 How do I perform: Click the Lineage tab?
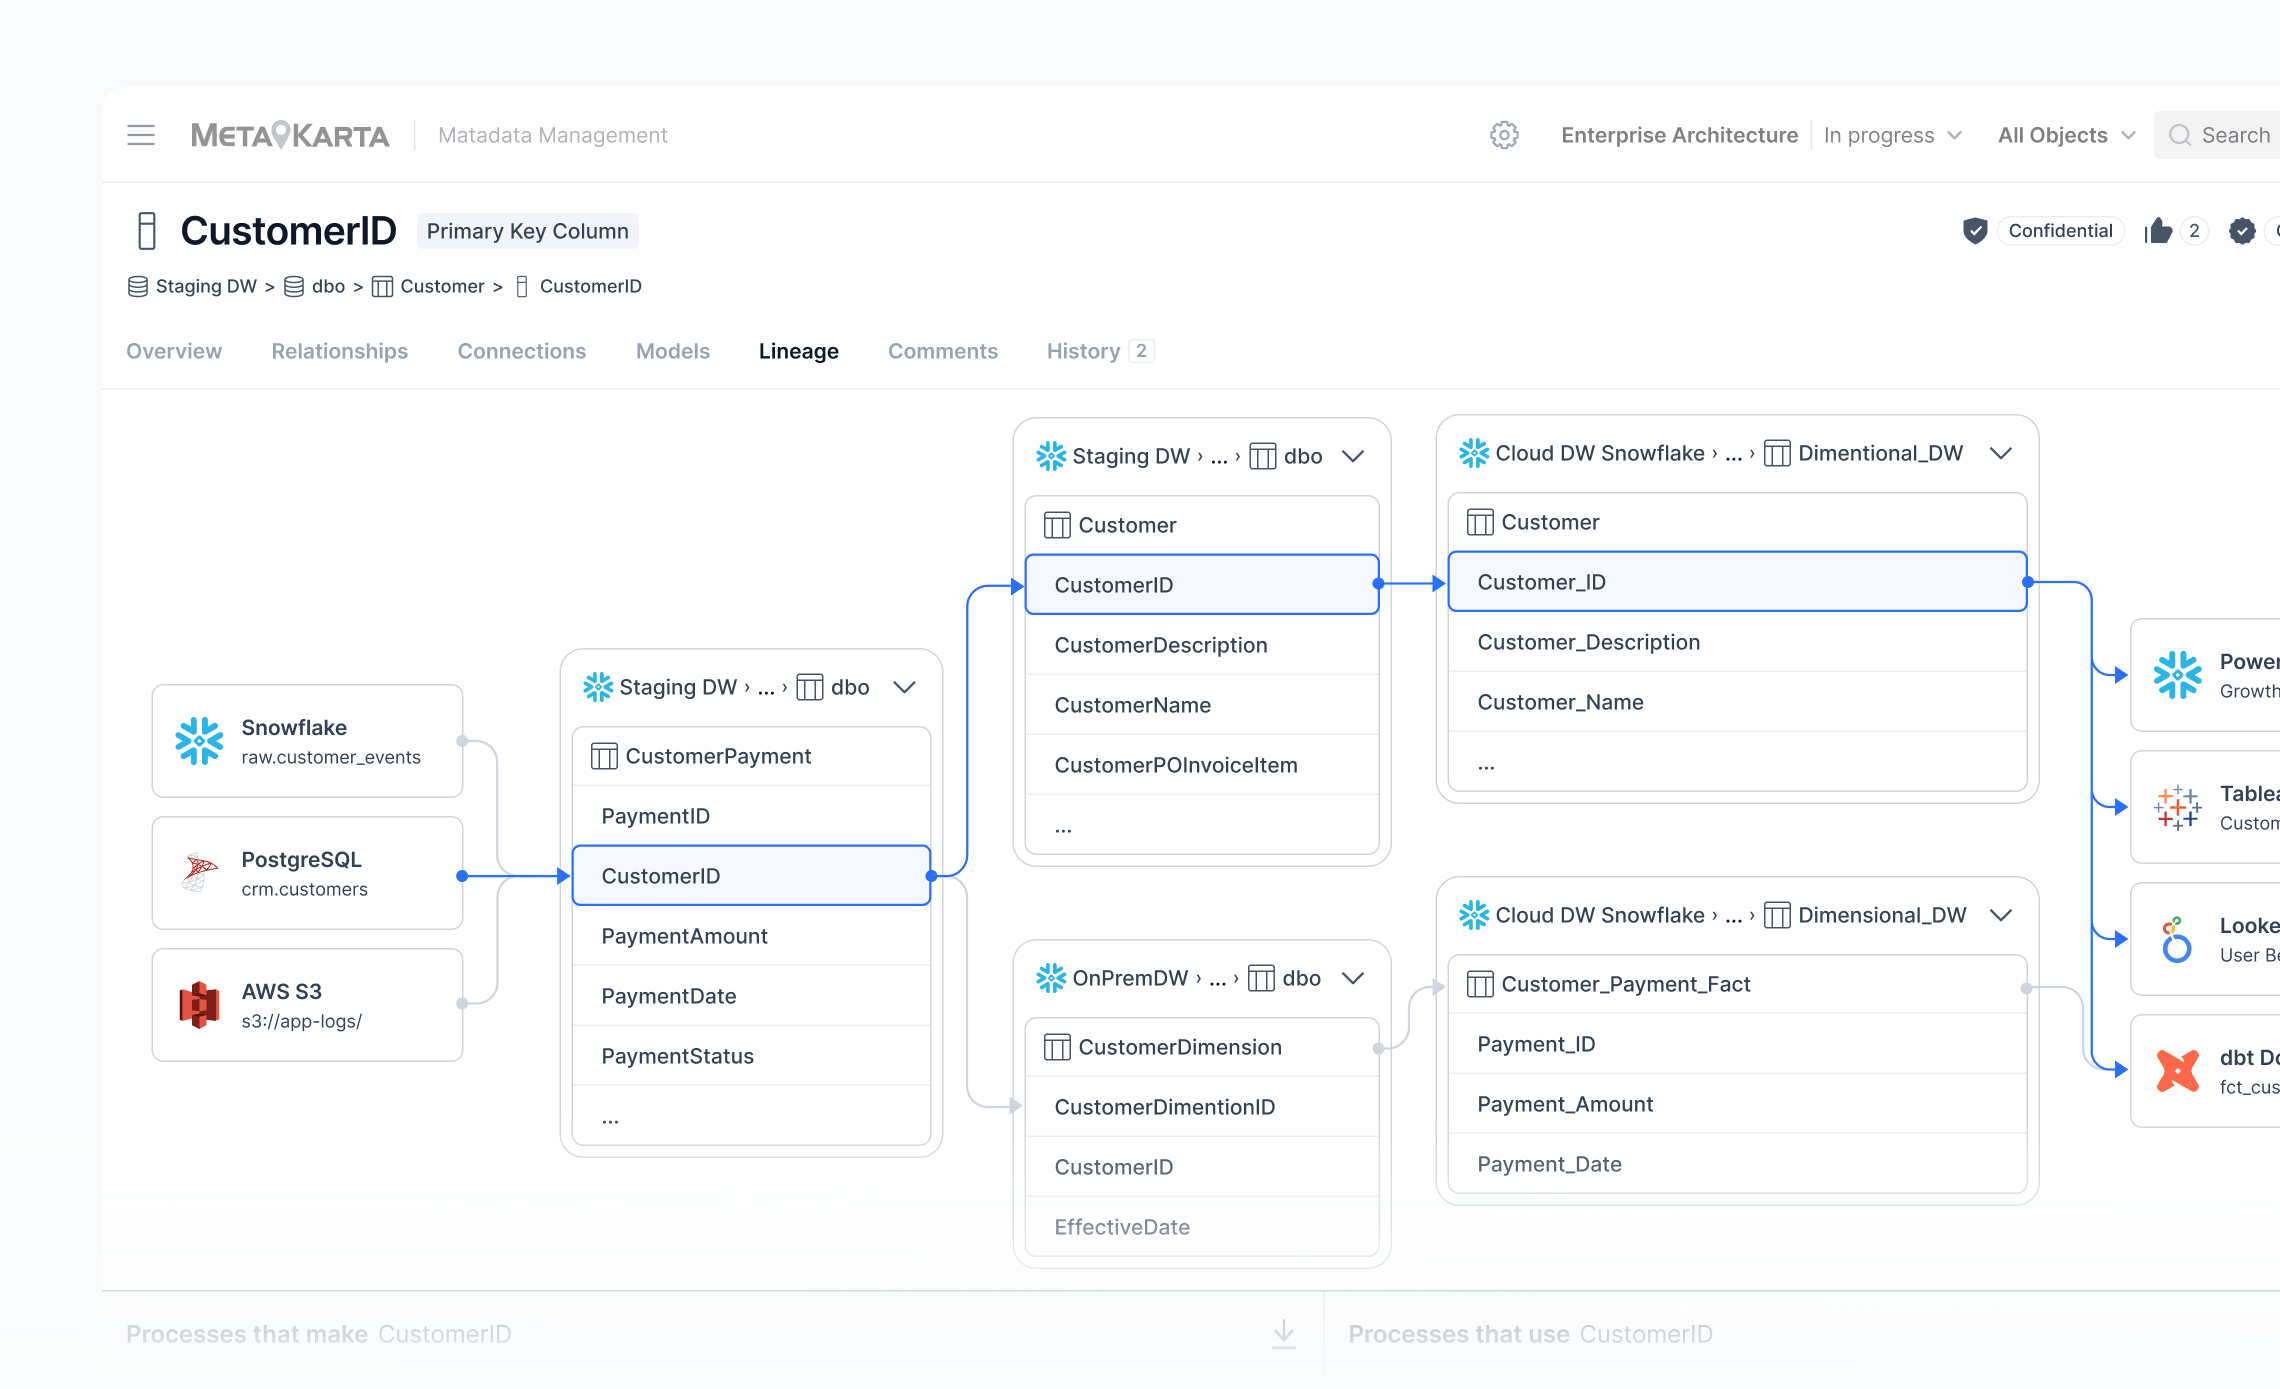(798, 351)
